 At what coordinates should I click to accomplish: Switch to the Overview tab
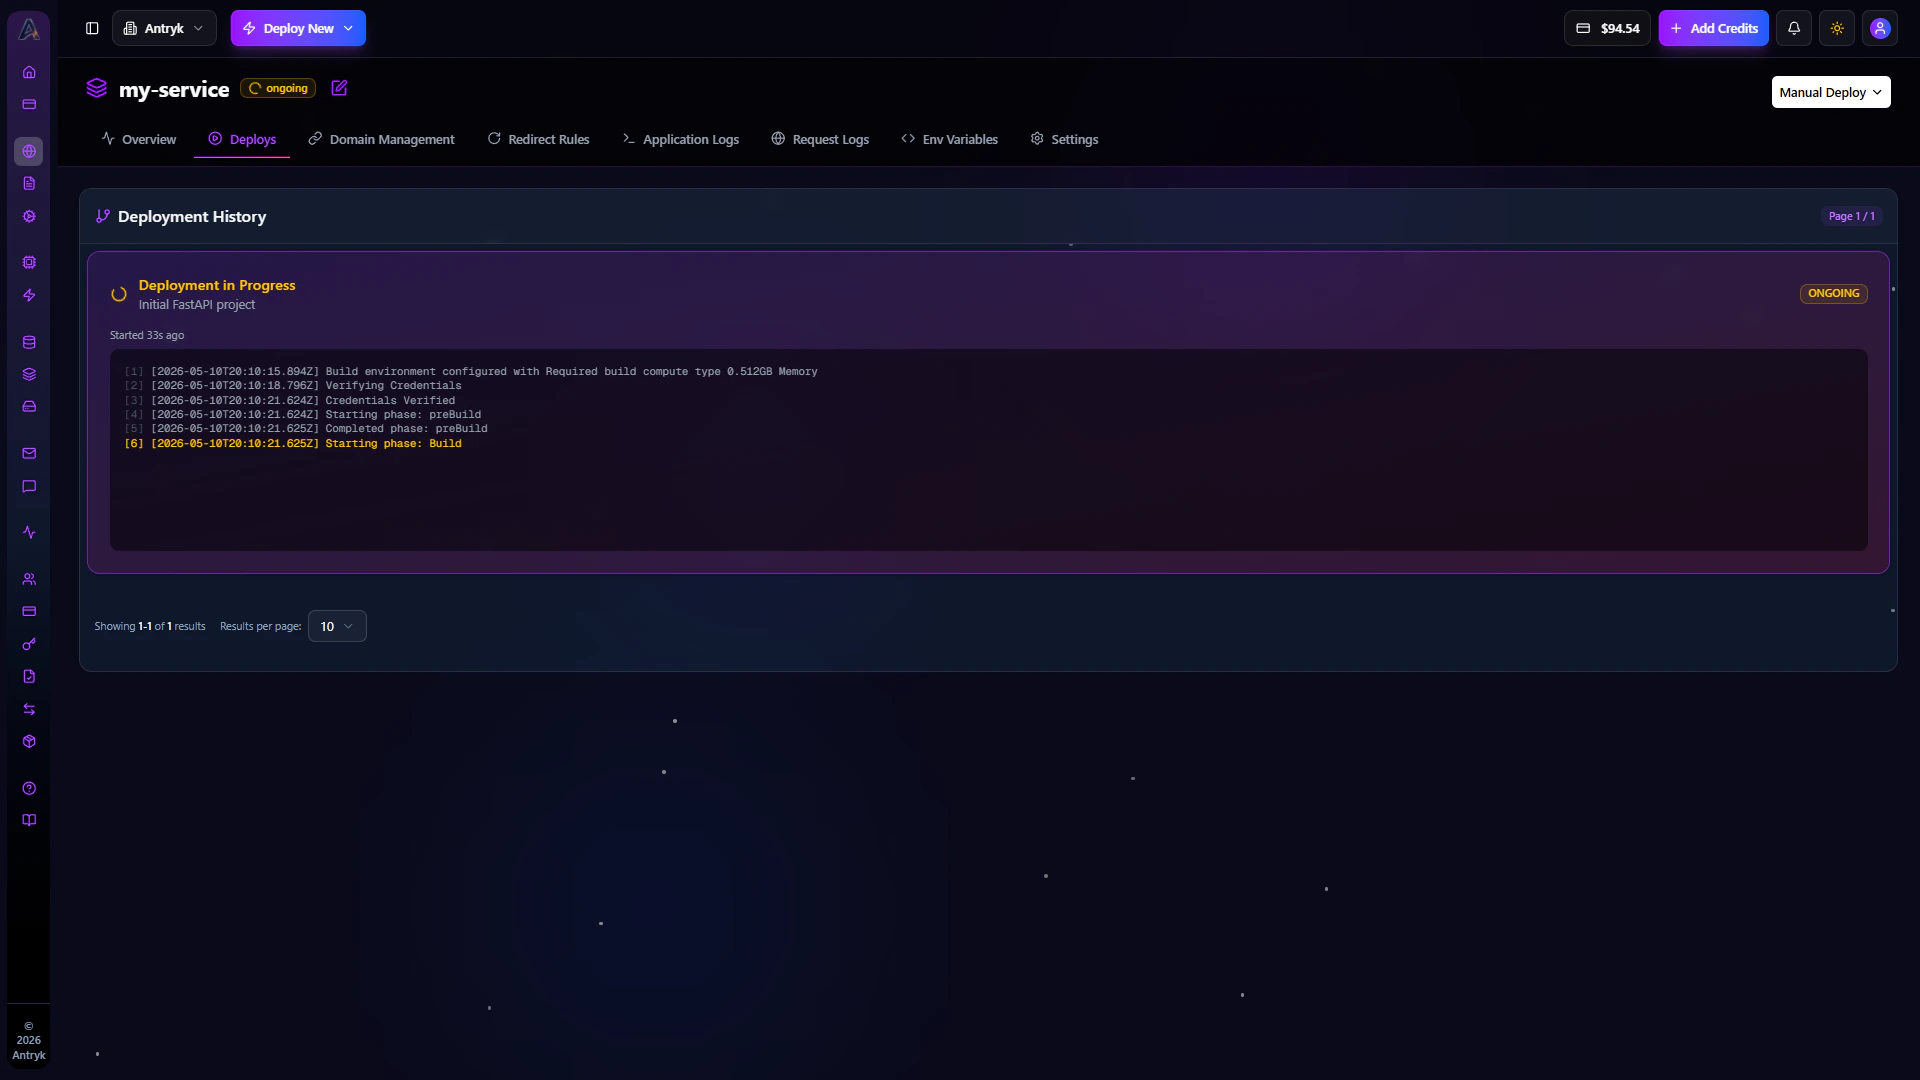point(139,139)
